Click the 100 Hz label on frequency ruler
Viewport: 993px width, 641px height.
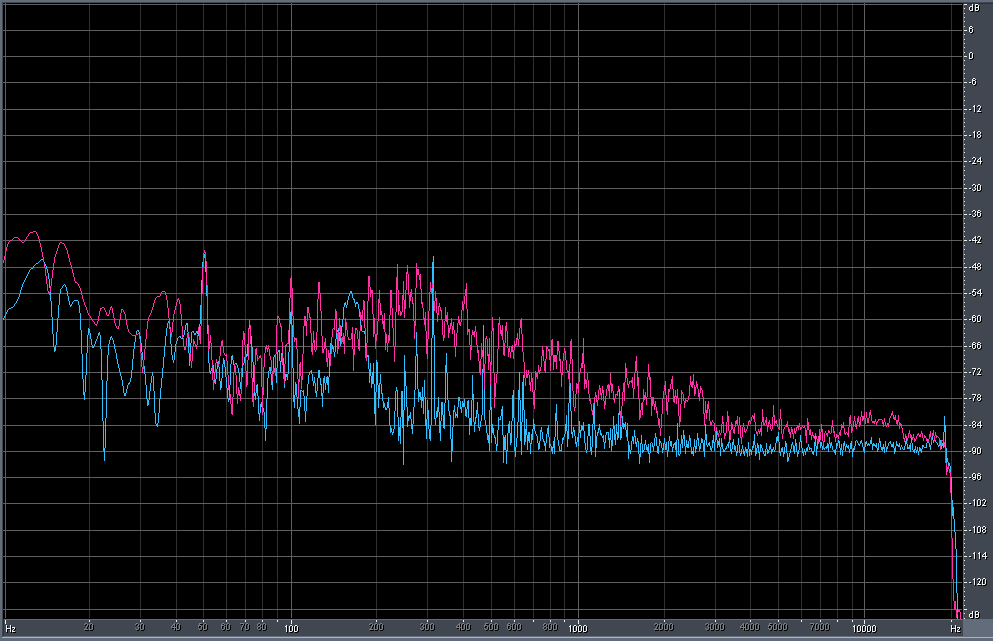pyautogui.click(x=291, y=629)
